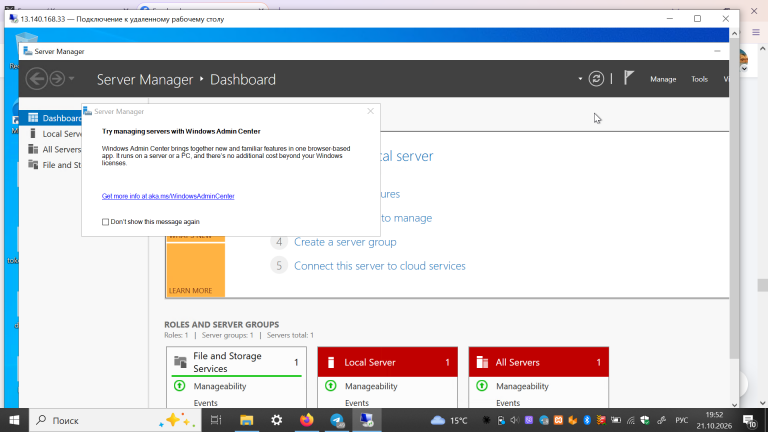The width and height of the screenshot is (768, 432).
Task: Close the Windows Admin Center popup
Action: coord(370,111)
